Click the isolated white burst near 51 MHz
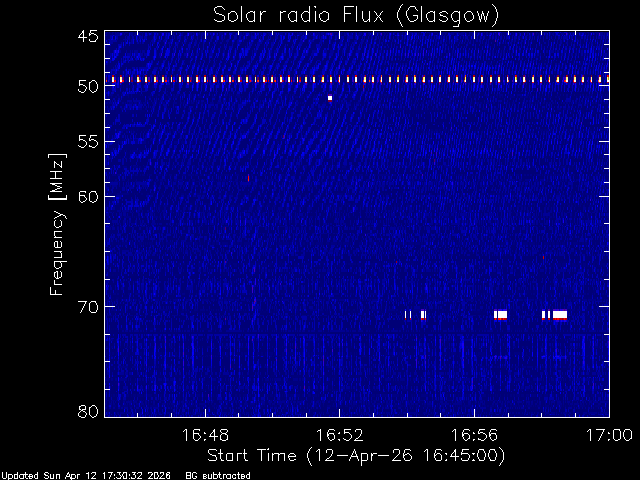640x480 pixels. (x=330, y=98)
